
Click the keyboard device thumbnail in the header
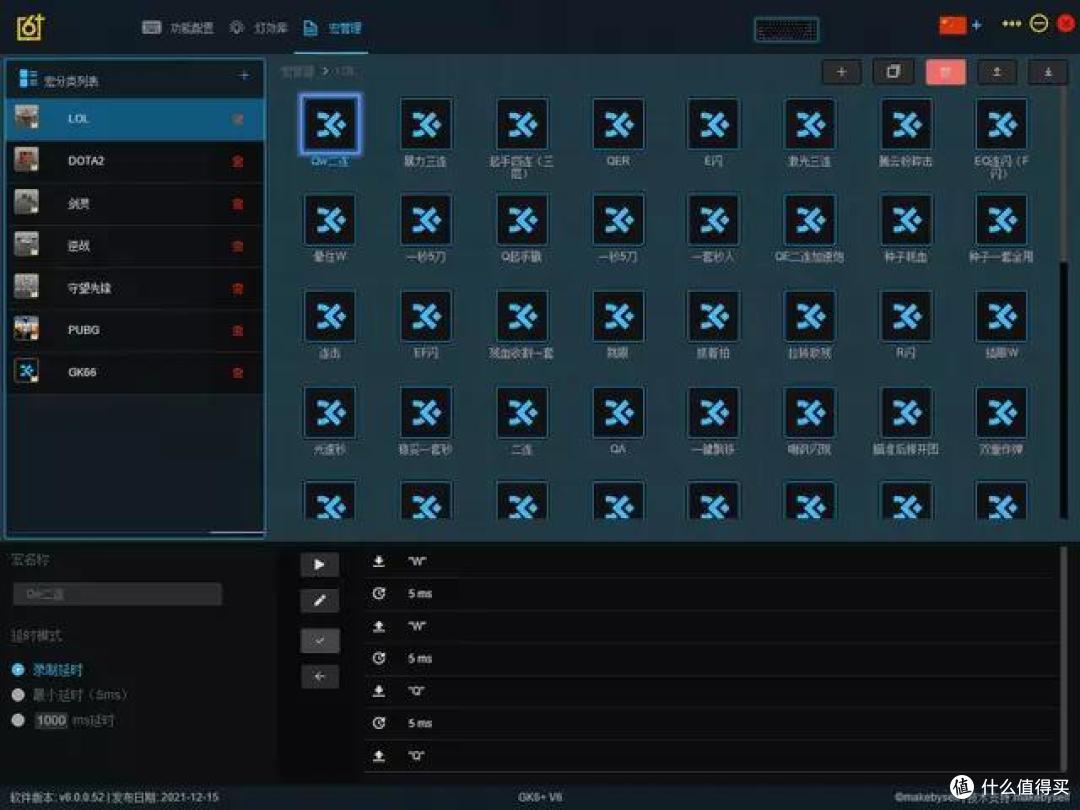[786, 30]
